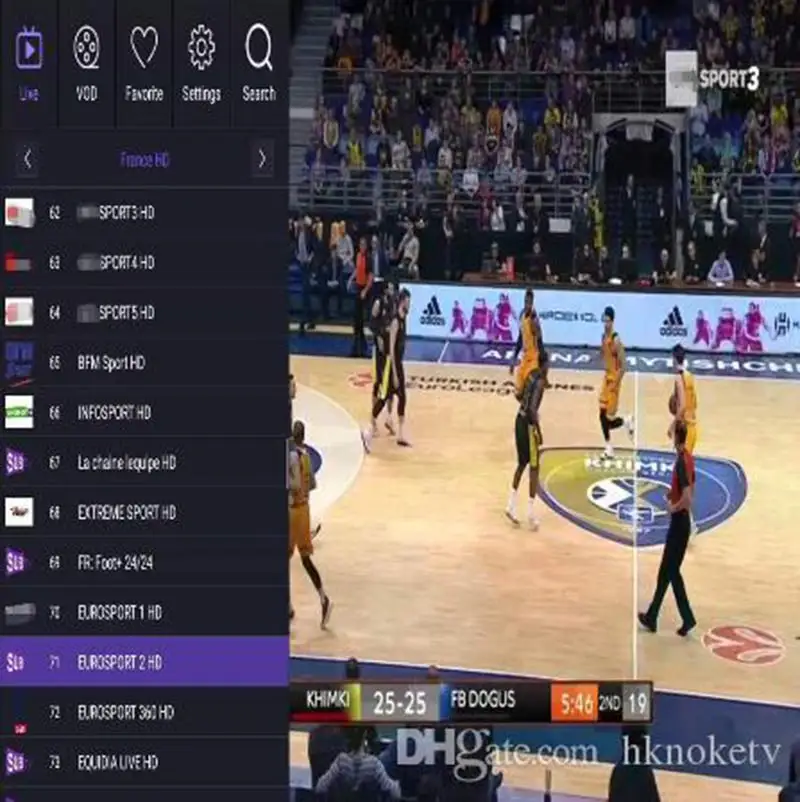Click the live basketball video preview
Viewport: 800px width, 802px height.
[x=544, y=401]
